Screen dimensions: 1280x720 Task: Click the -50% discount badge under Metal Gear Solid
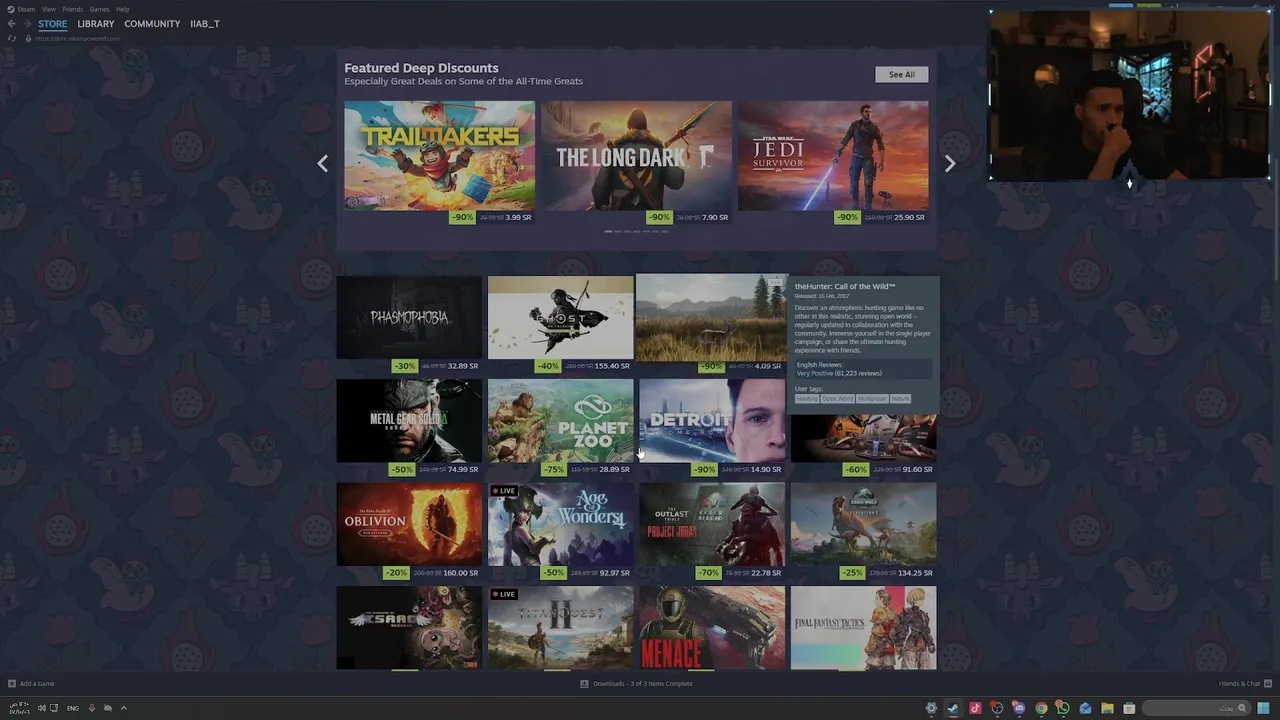pyautogui.click(x=401, y=469)
